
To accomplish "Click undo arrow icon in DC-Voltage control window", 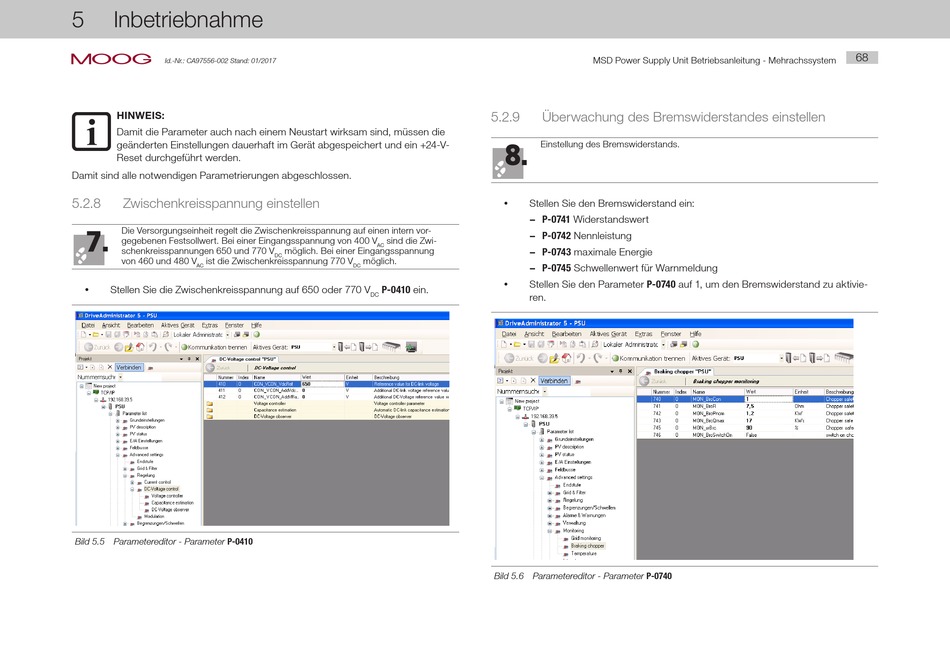I will click(x=153, y=347).
